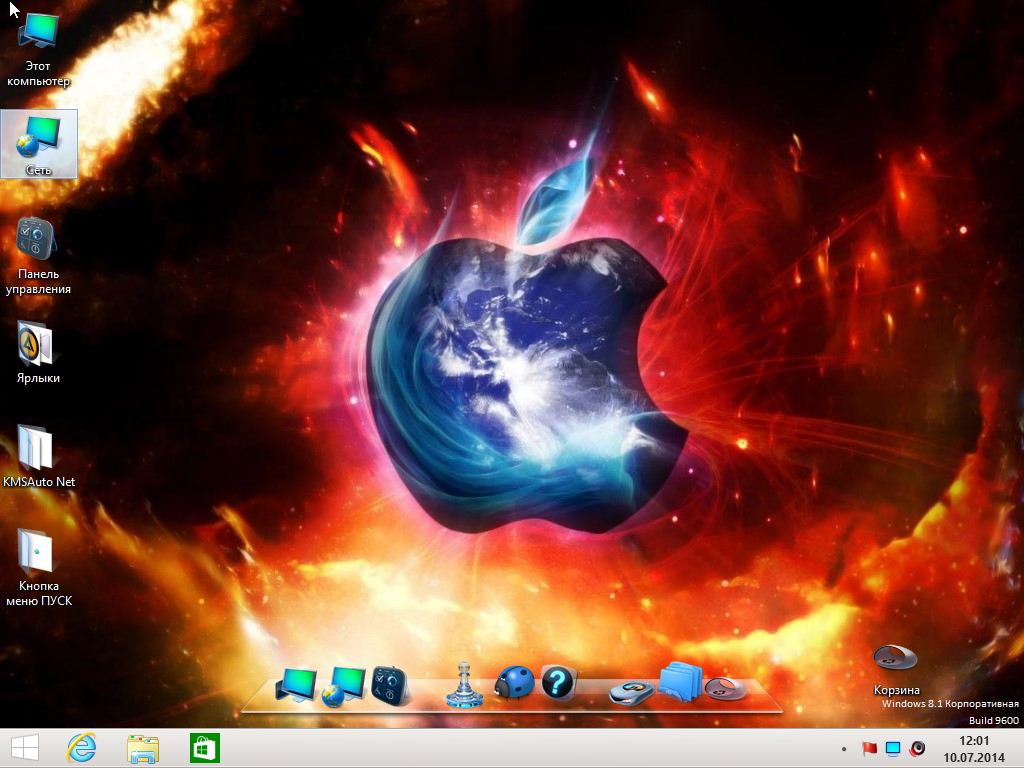
Task: Open the Windows Start button
Action: [x=25, y=748]
